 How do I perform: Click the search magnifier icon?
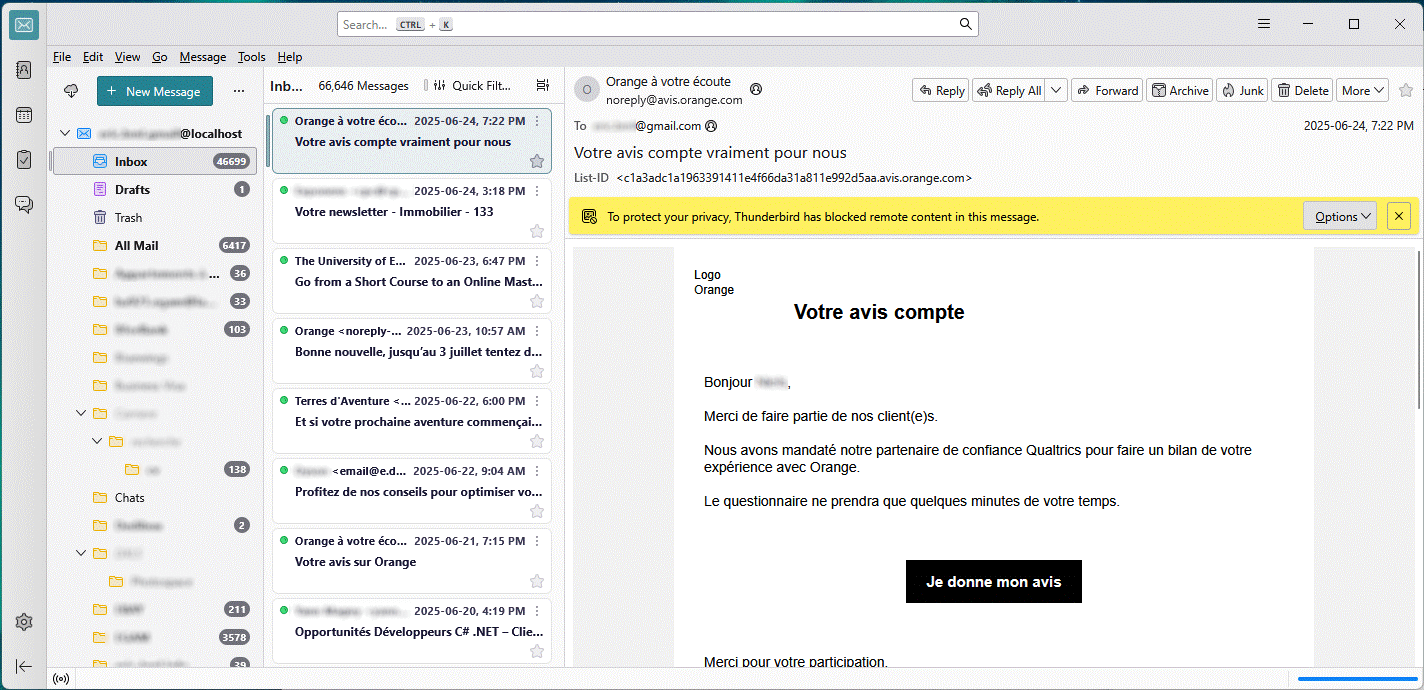pyautogui.click(x=966, y=24)
